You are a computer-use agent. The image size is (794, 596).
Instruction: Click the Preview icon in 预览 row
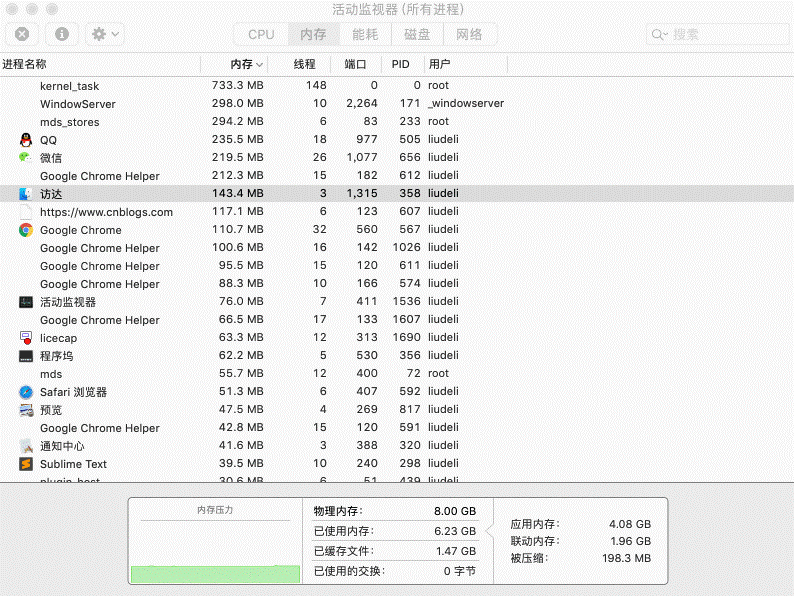tap(26, 410)
